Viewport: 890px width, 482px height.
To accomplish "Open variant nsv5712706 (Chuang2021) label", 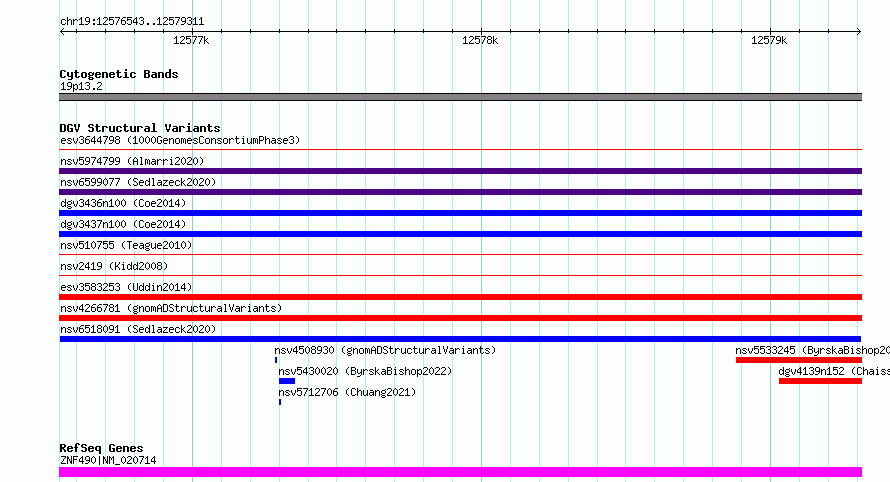I will point(347,392).
